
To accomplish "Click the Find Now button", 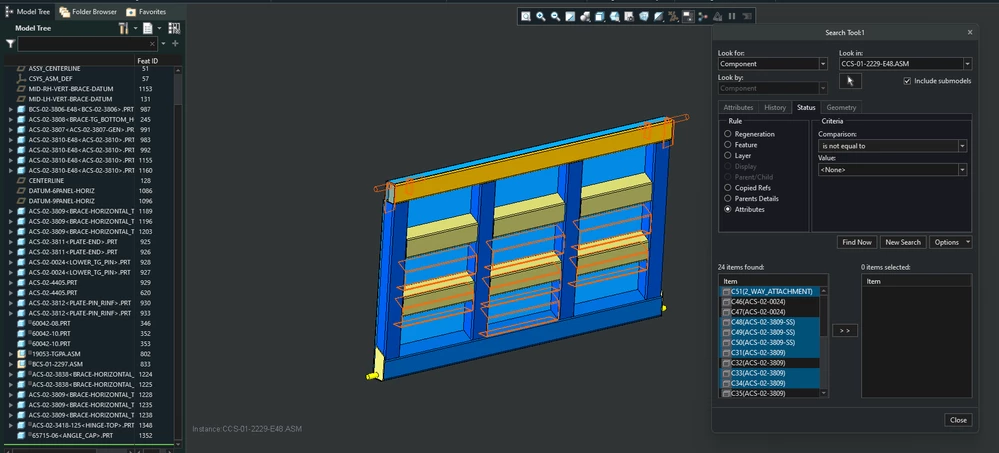I will click(857, 242).
